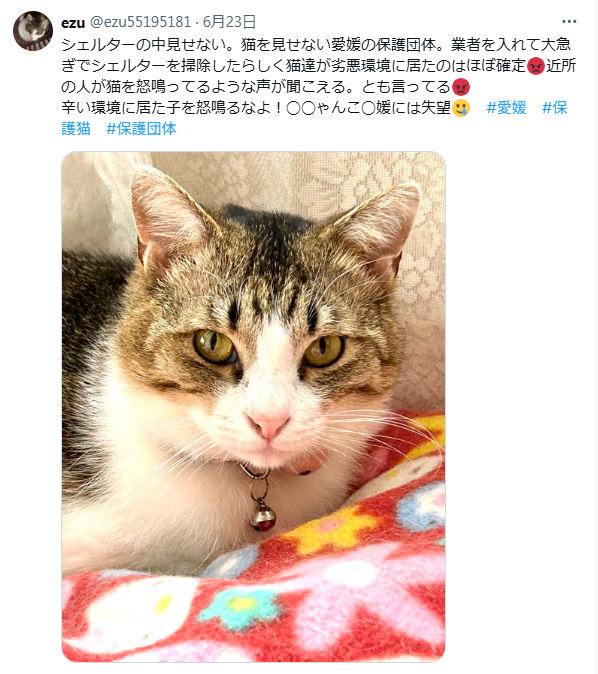The width and height of the screenshot is (598, 674).
Task: Click the angry emoji after とも言ってる
Action: click(461, 87)
